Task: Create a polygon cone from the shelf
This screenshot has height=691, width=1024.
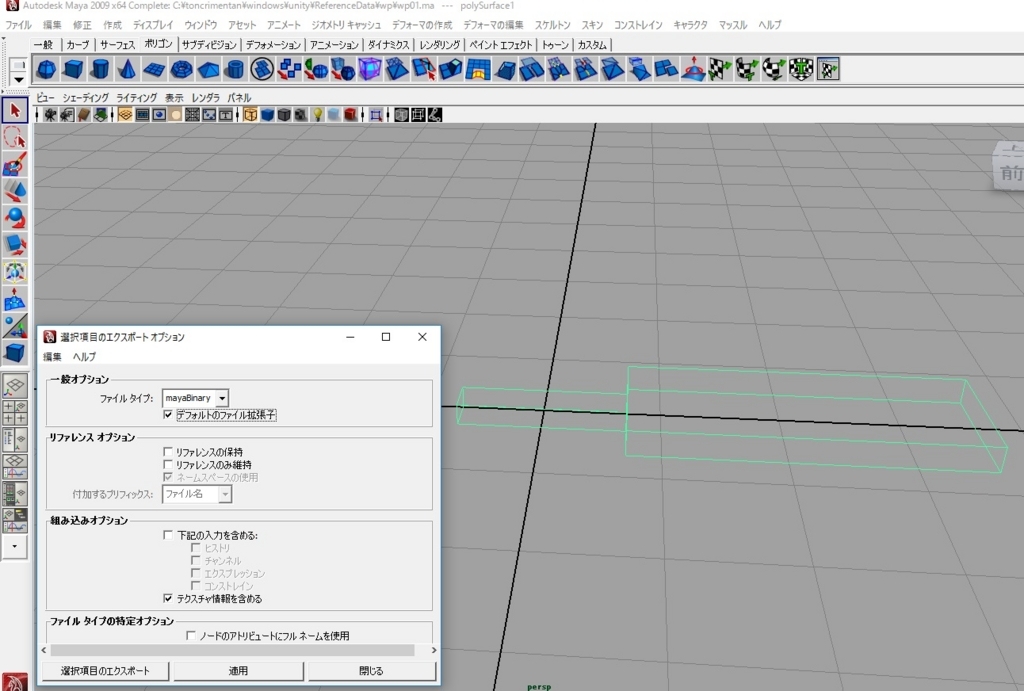Action: coord(127,69)
